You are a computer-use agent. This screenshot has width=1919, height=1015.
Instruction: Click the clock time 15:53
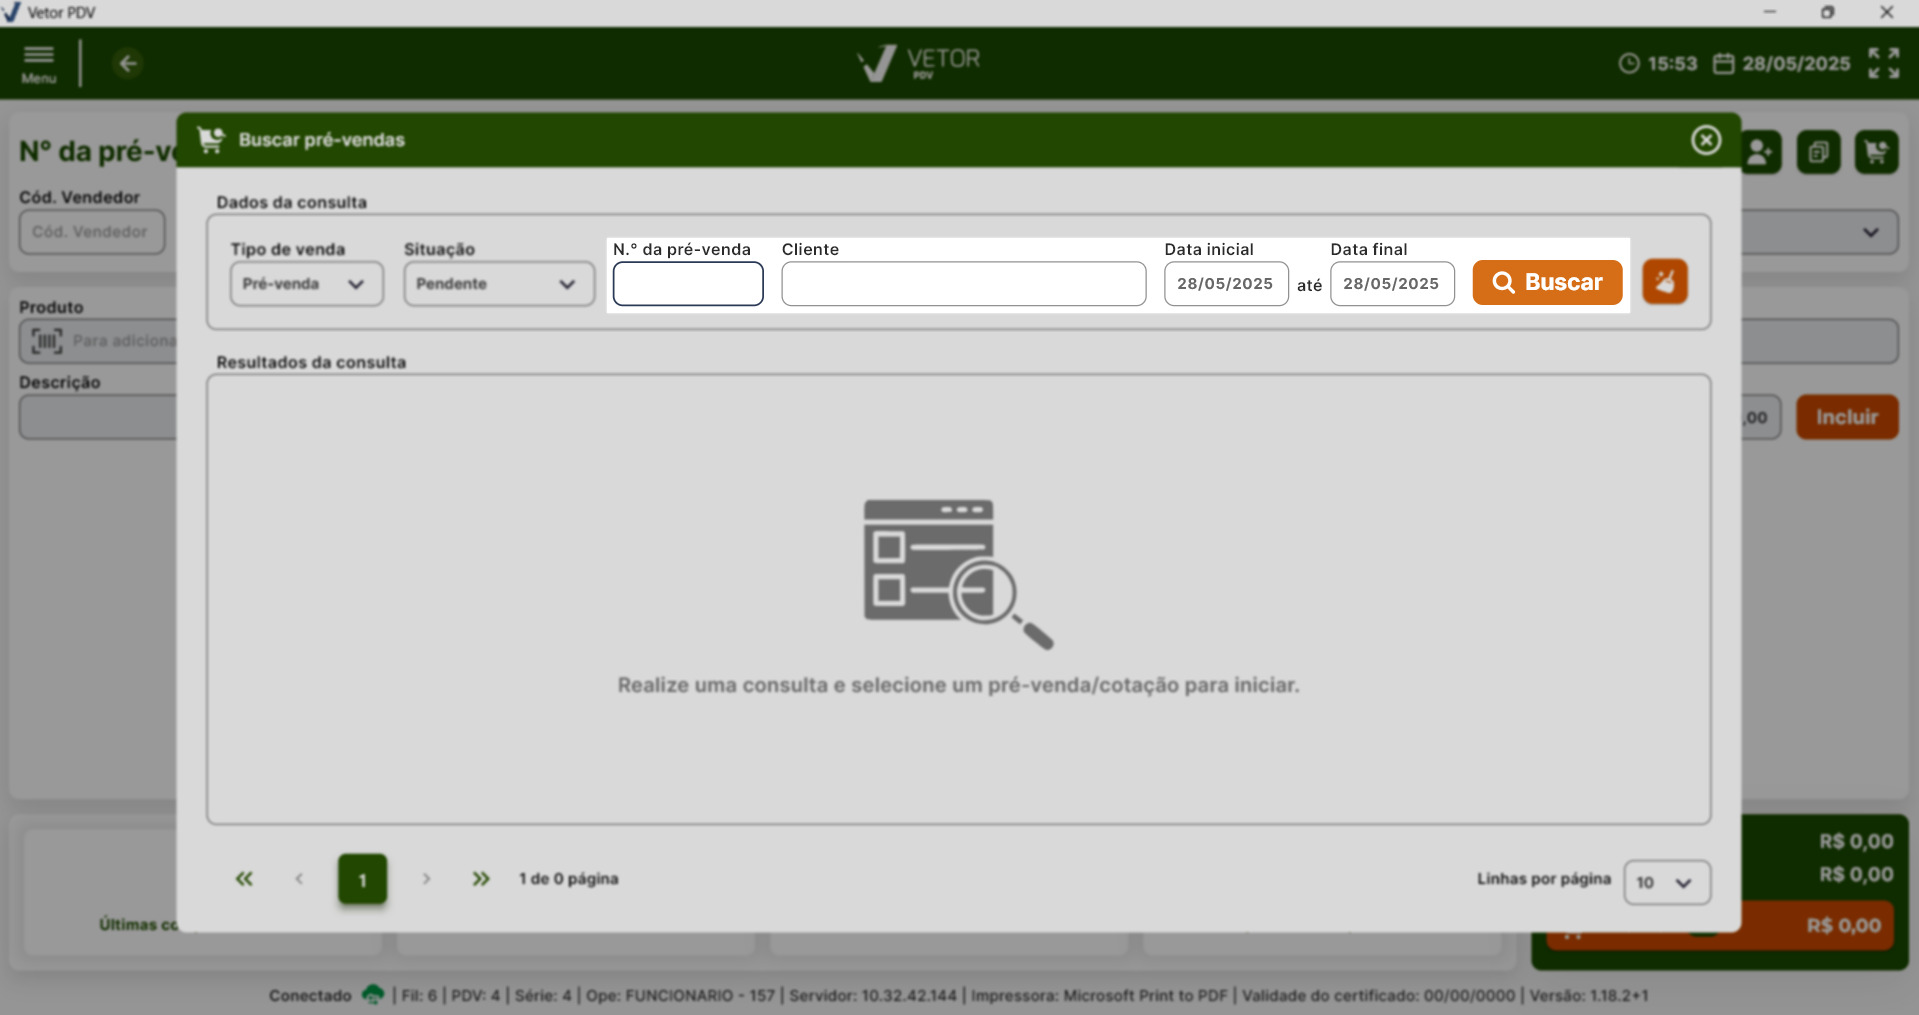click(x=1658, y=64)
